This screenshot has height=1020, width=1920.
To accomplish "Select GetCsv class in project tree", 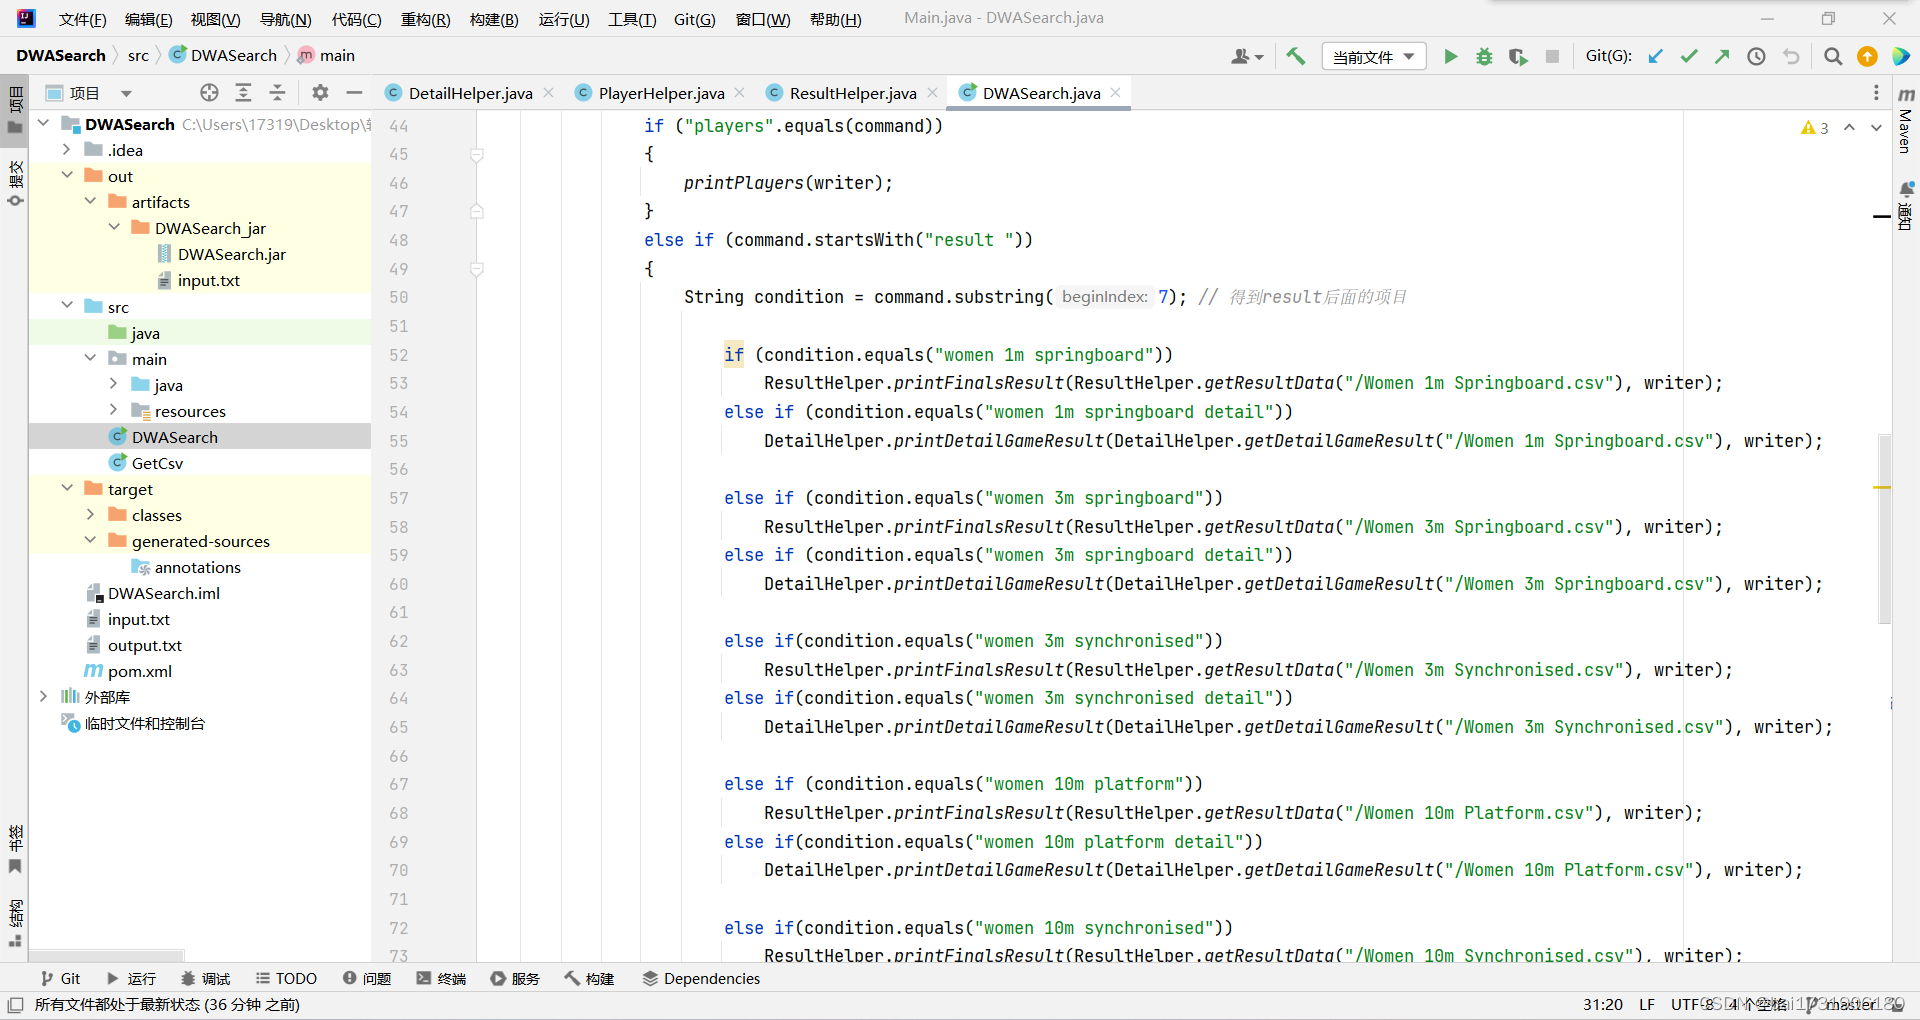I will point(157,463).
